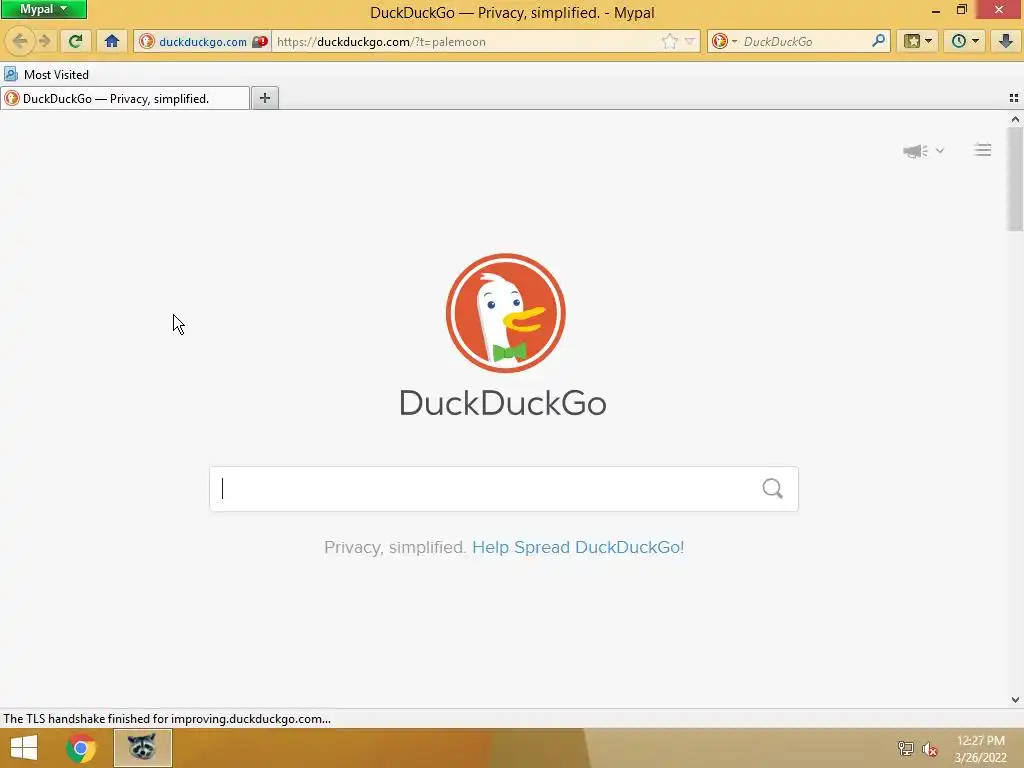Viewport: 1024px width, 768px height.
Task: Click the scrollbar down arrow
Action: (x=1015, y=699)
